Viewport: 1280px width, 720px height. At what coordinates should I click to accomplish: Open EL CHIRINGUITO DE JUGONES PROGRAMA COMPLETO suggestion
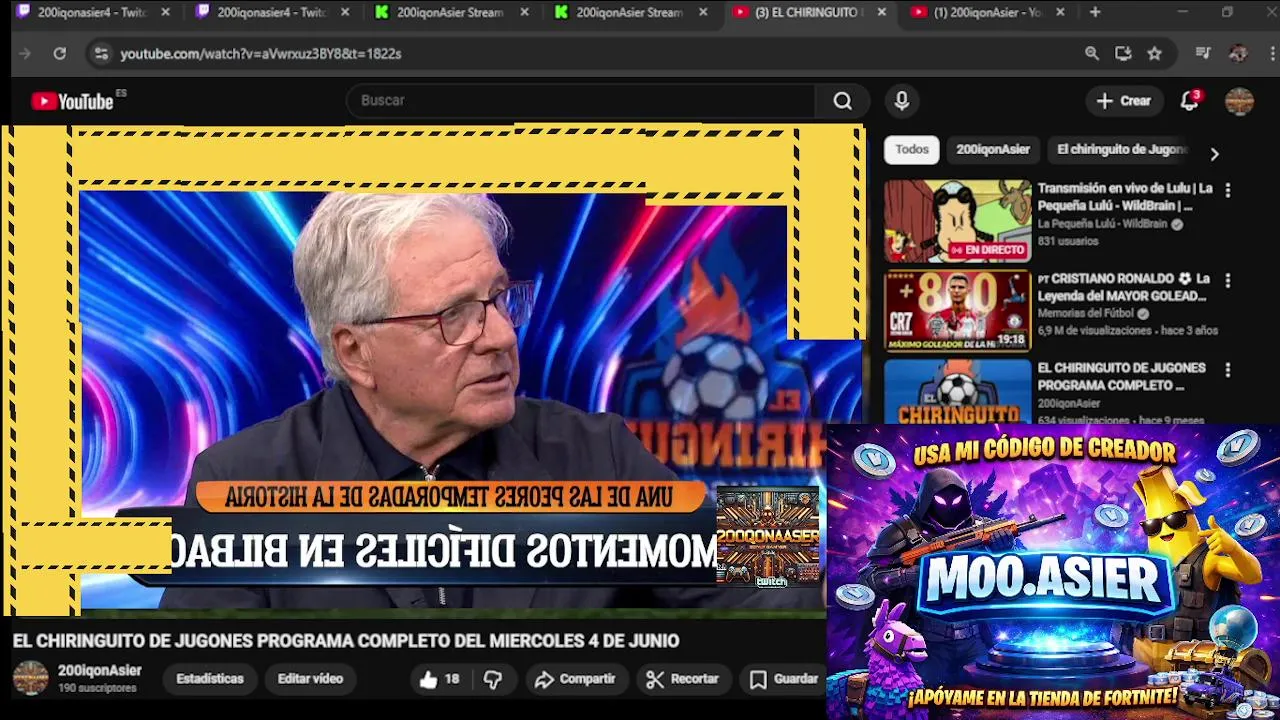[x=1121, y=376]
